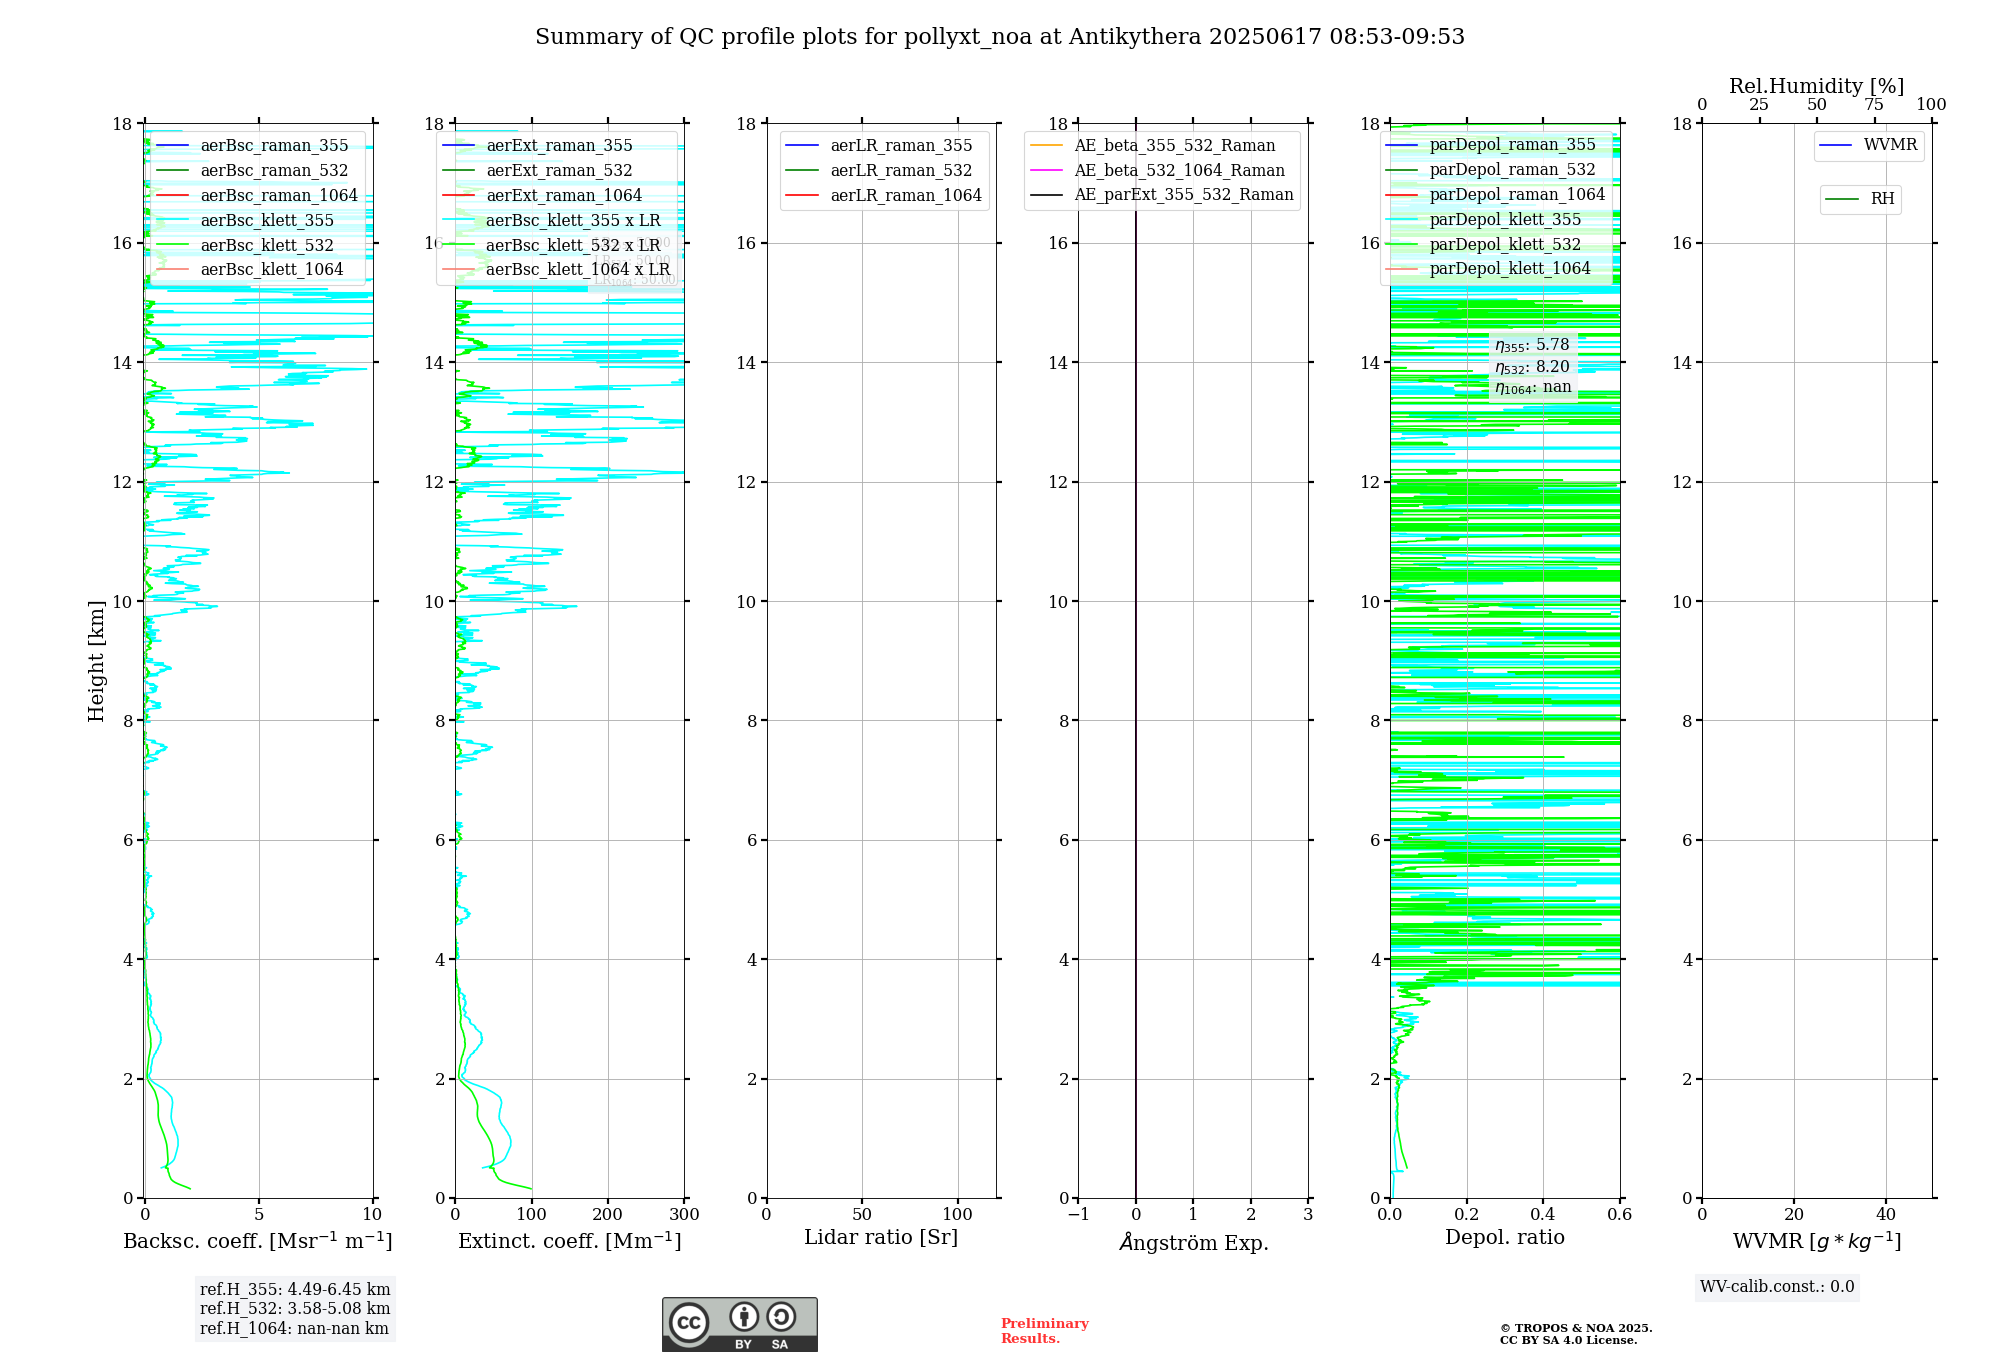Click legend entry aerBsc_klett_1064 x LR
This screenshot has height=1360, width=2000.
[x=556, y=270]
